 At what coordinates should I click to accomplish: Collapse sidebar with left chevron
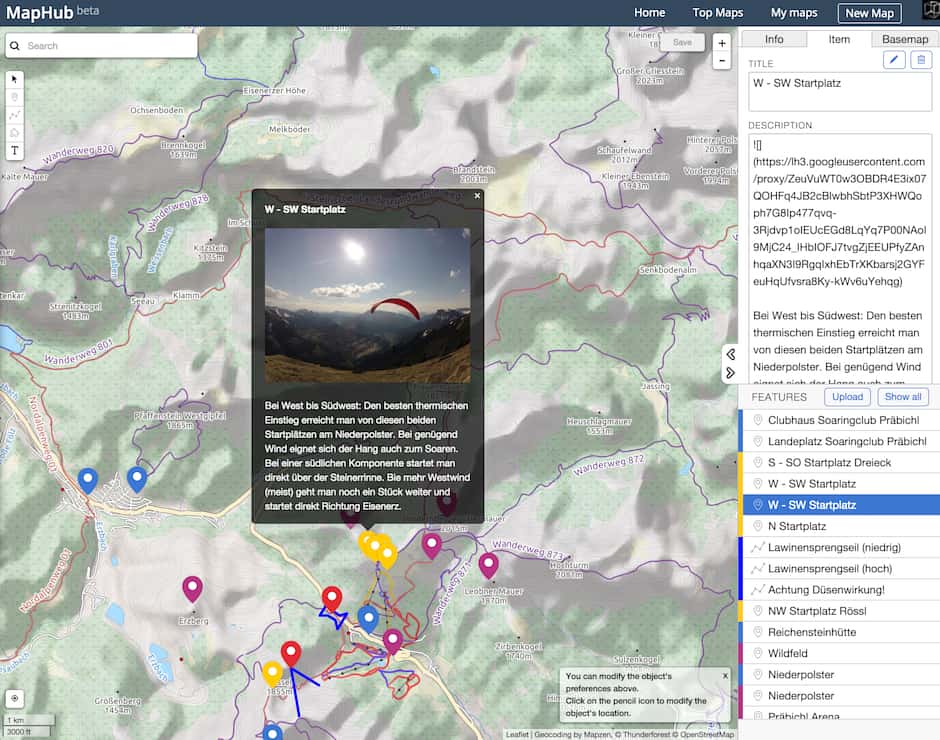[731, 354]
